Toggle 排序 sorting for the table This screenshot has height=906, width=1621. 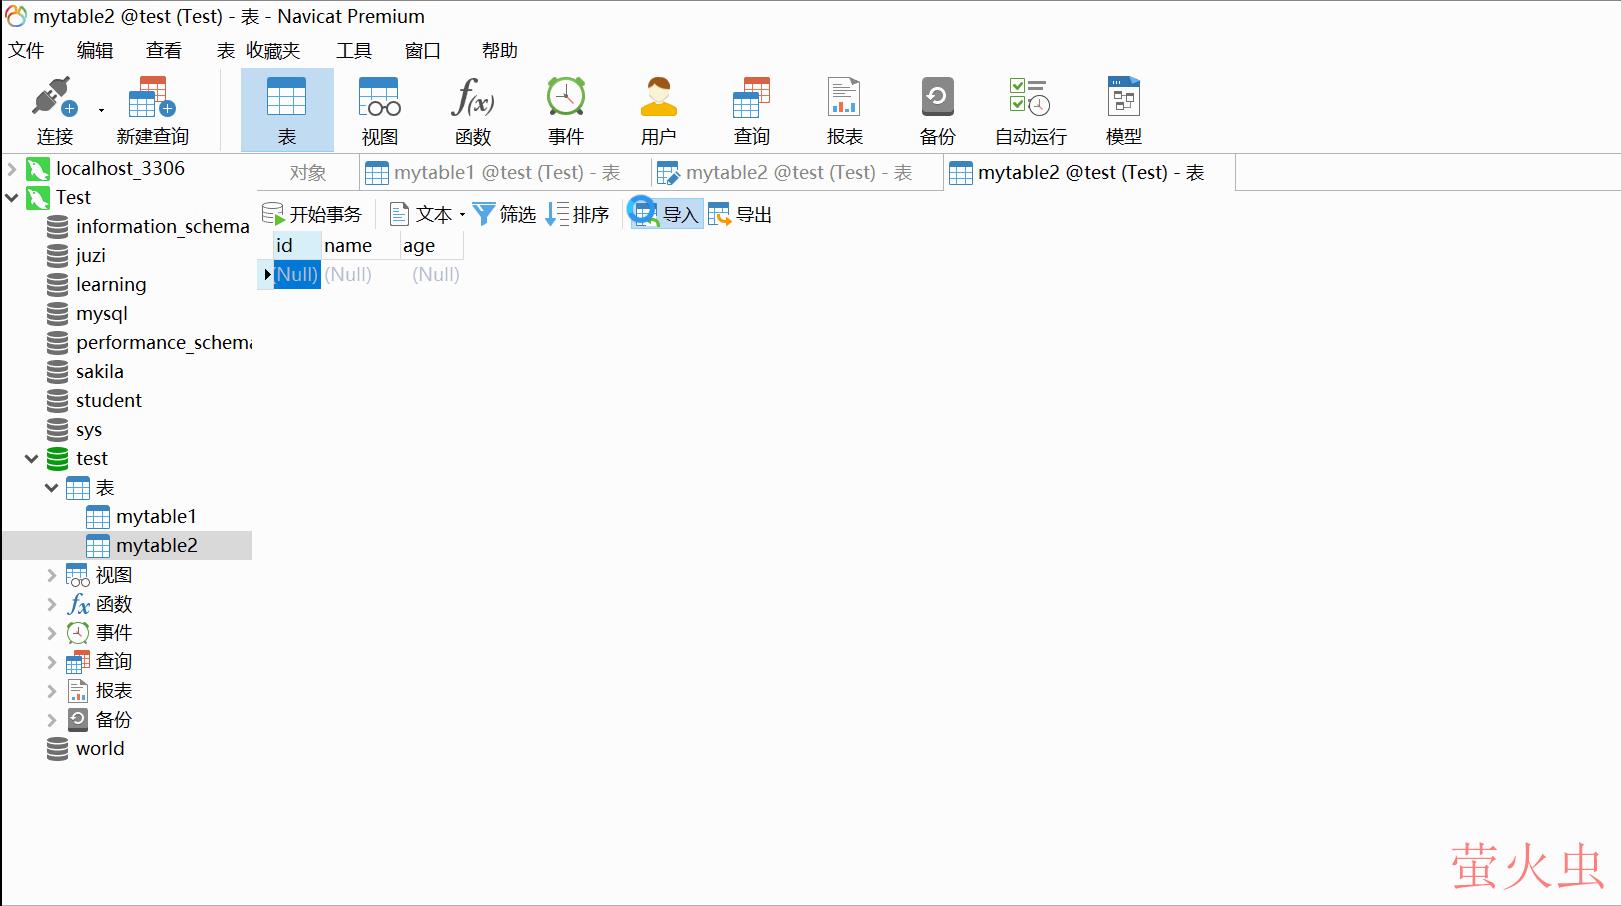click(577, 213)
